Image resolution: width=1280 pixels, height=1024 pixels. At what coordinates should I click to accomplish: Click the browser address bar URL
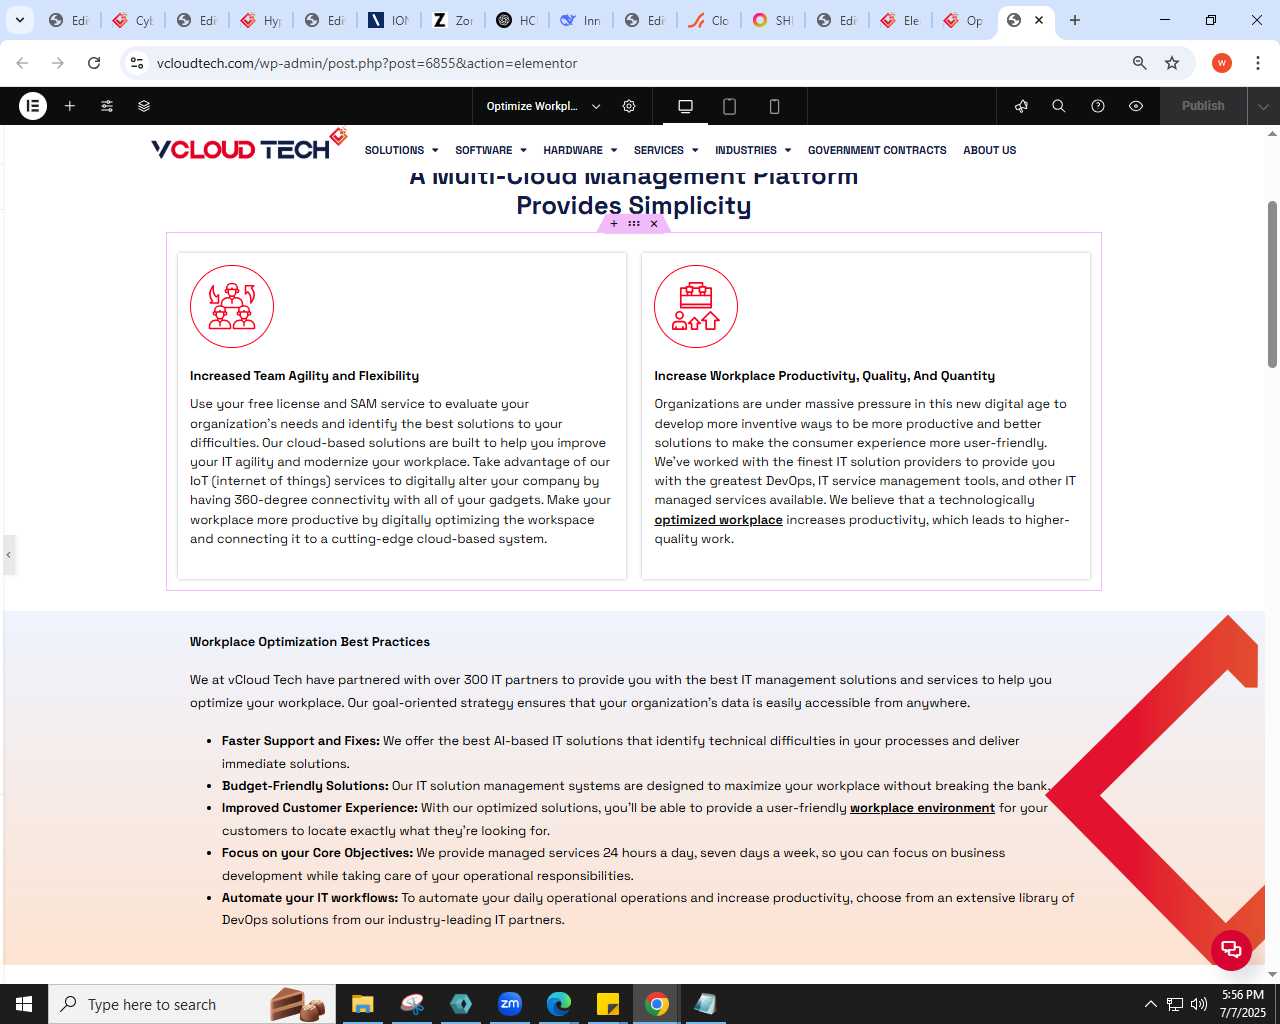(367, 63)
